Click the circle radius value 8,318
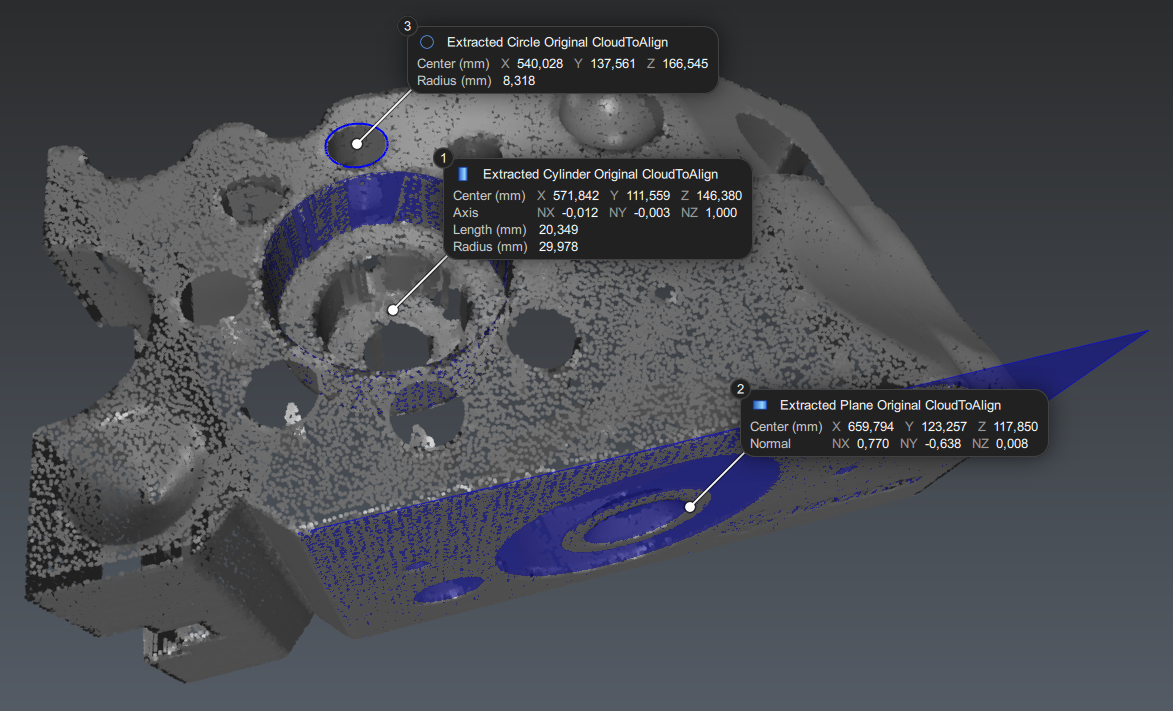 [x=518, y=81]
